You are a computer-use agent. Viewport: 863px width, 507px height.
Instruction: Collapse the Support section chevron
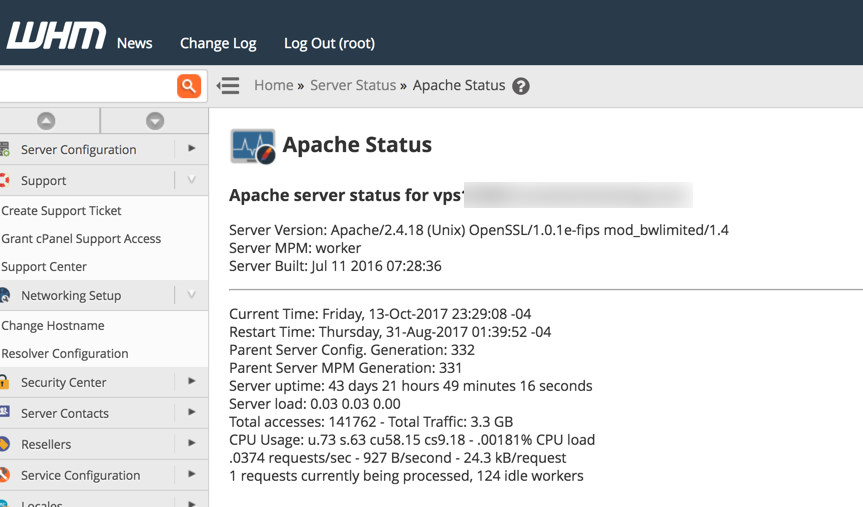tap(191, 180)
